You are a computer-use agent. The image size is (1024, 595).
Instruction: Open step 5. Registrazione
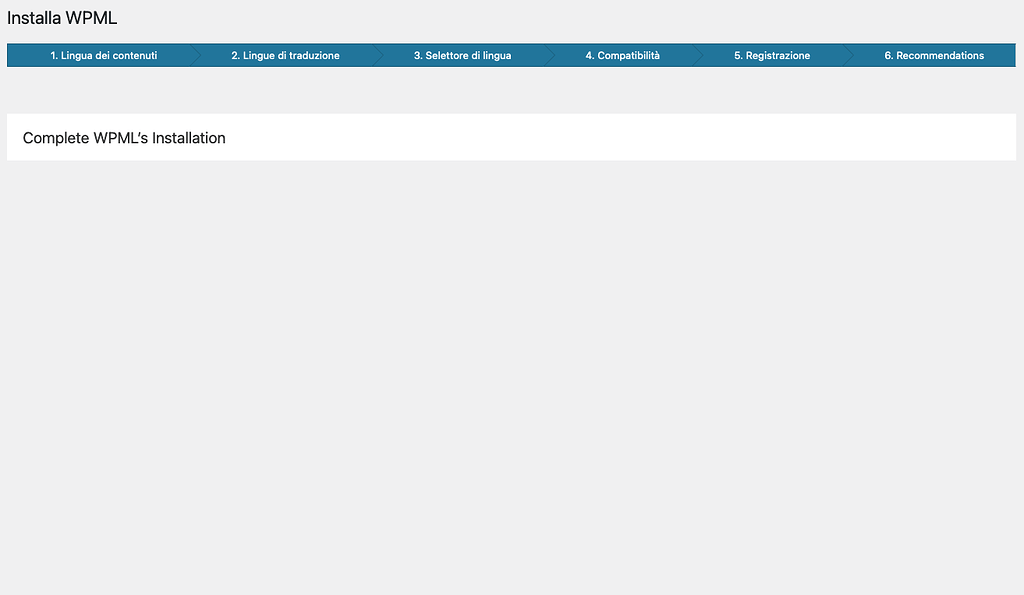772,56
